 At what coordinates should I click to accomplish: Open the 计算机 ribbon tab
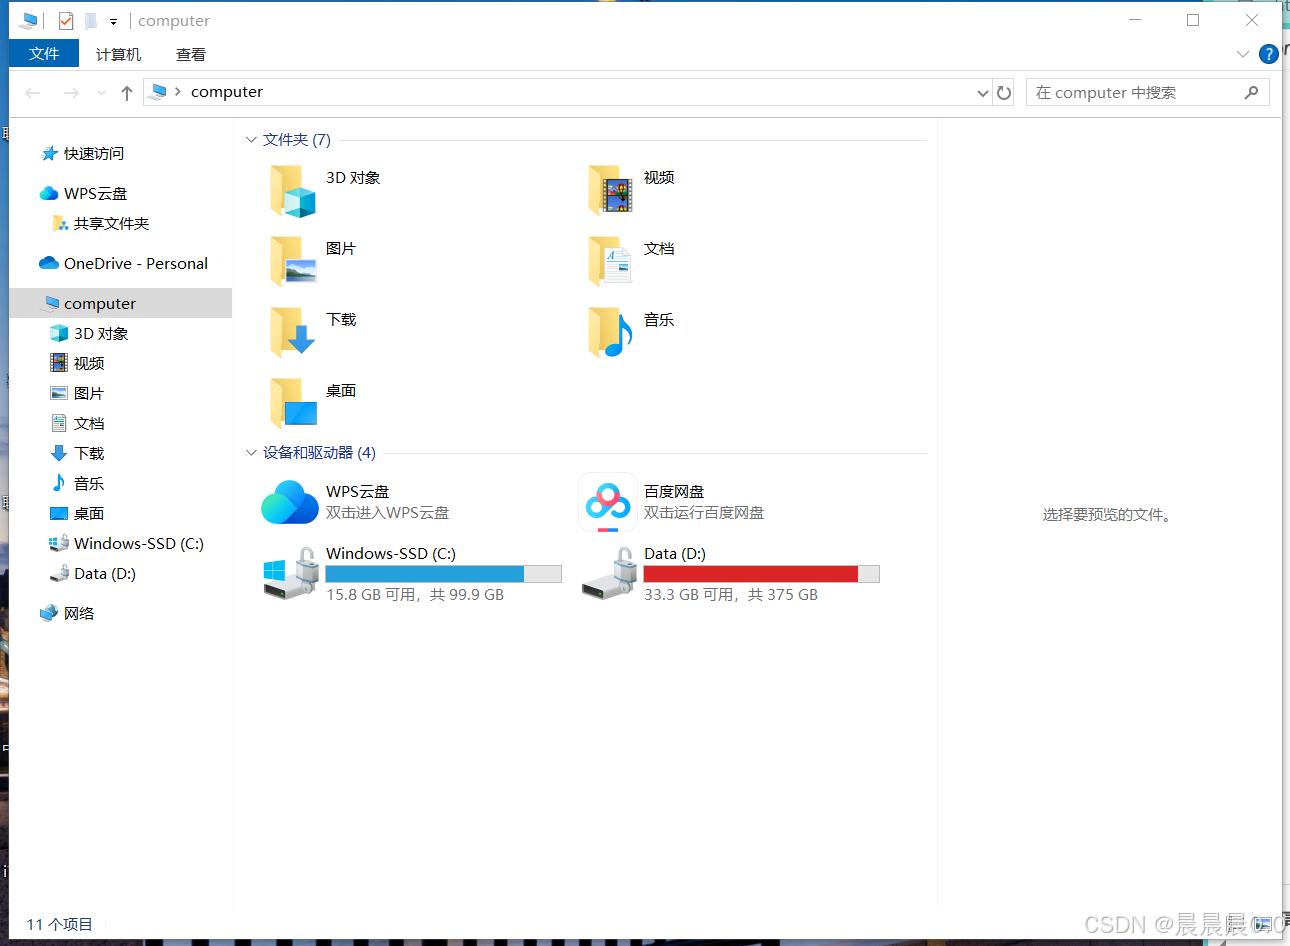pyautogui.click(x=118, y=54)
